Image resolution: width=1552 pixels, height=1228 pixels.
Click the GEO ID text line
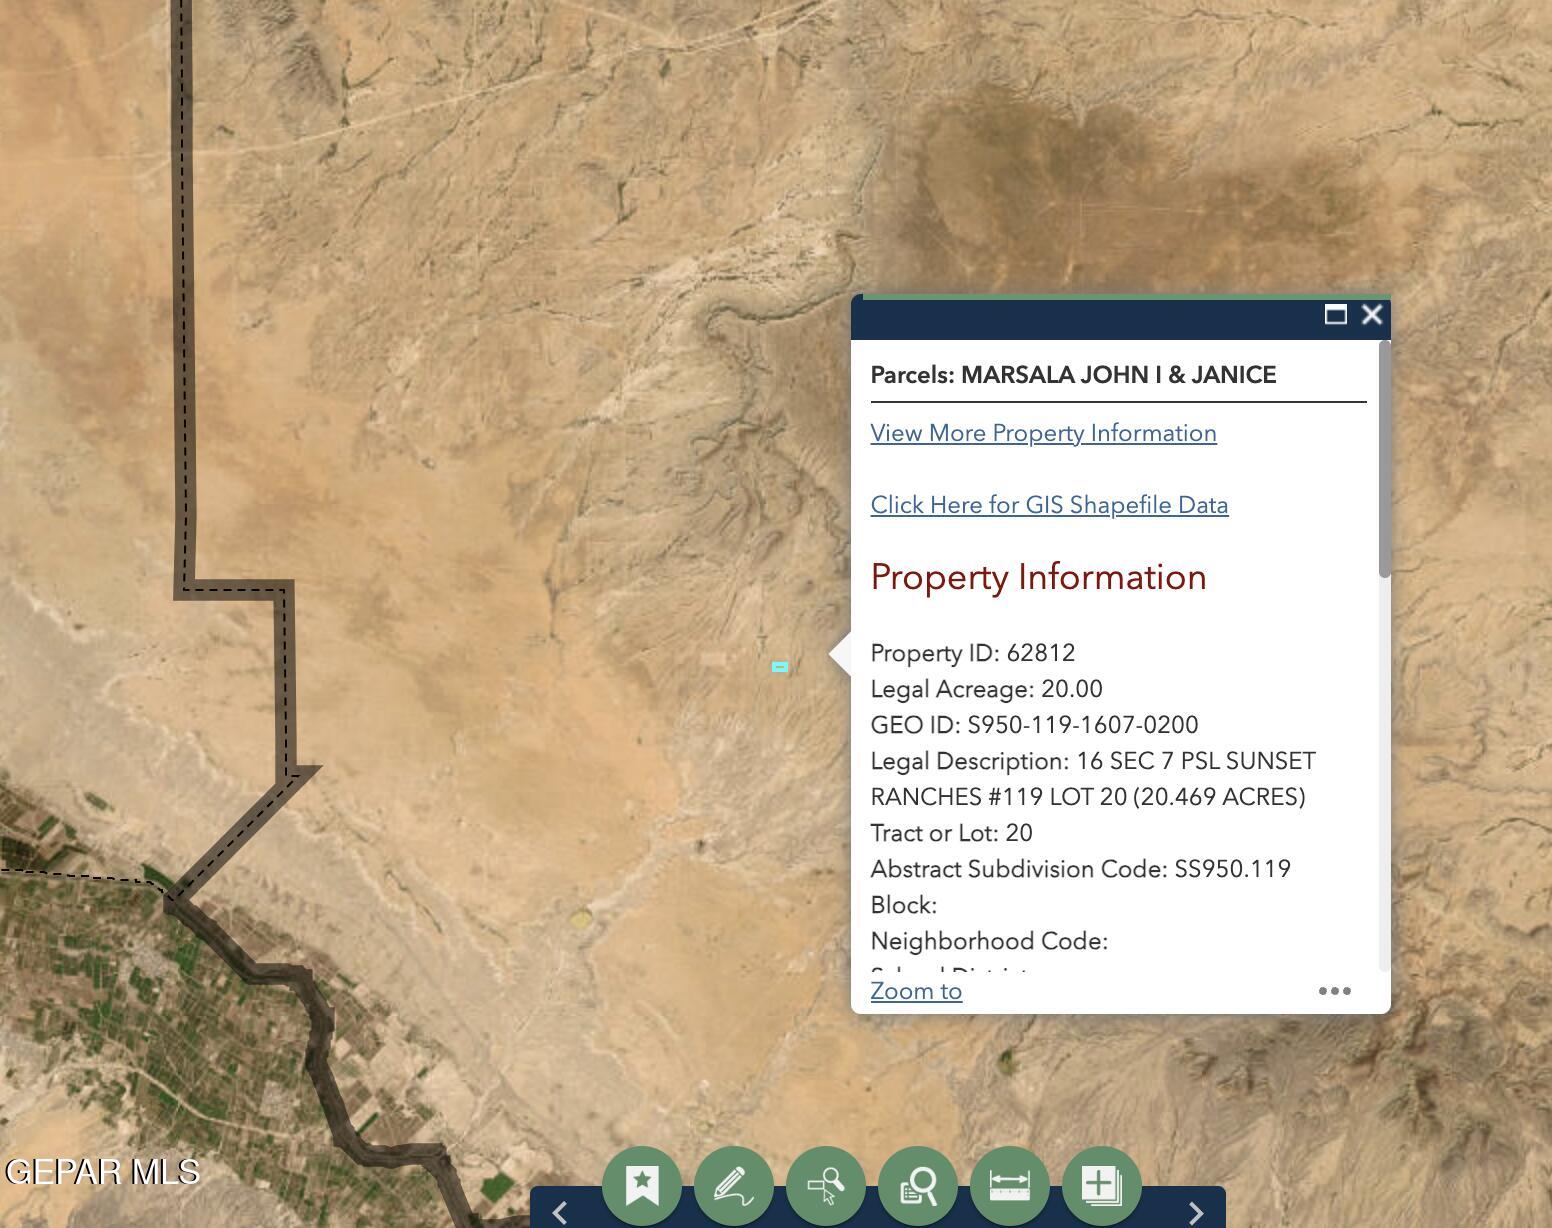1034,725
